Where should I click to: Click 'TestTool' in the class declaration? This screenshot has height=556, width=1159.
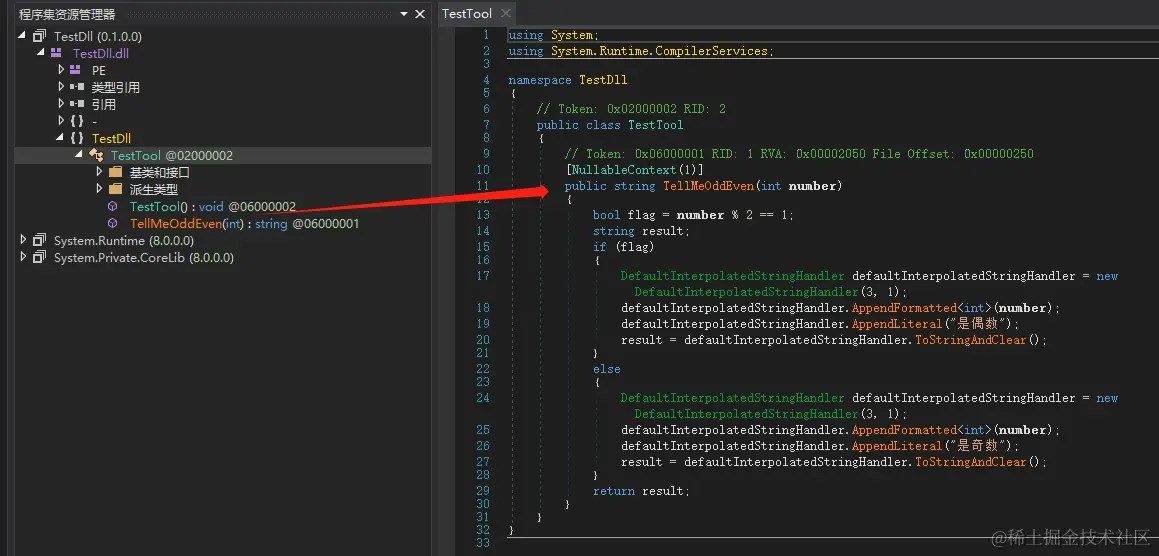point(656,125)
